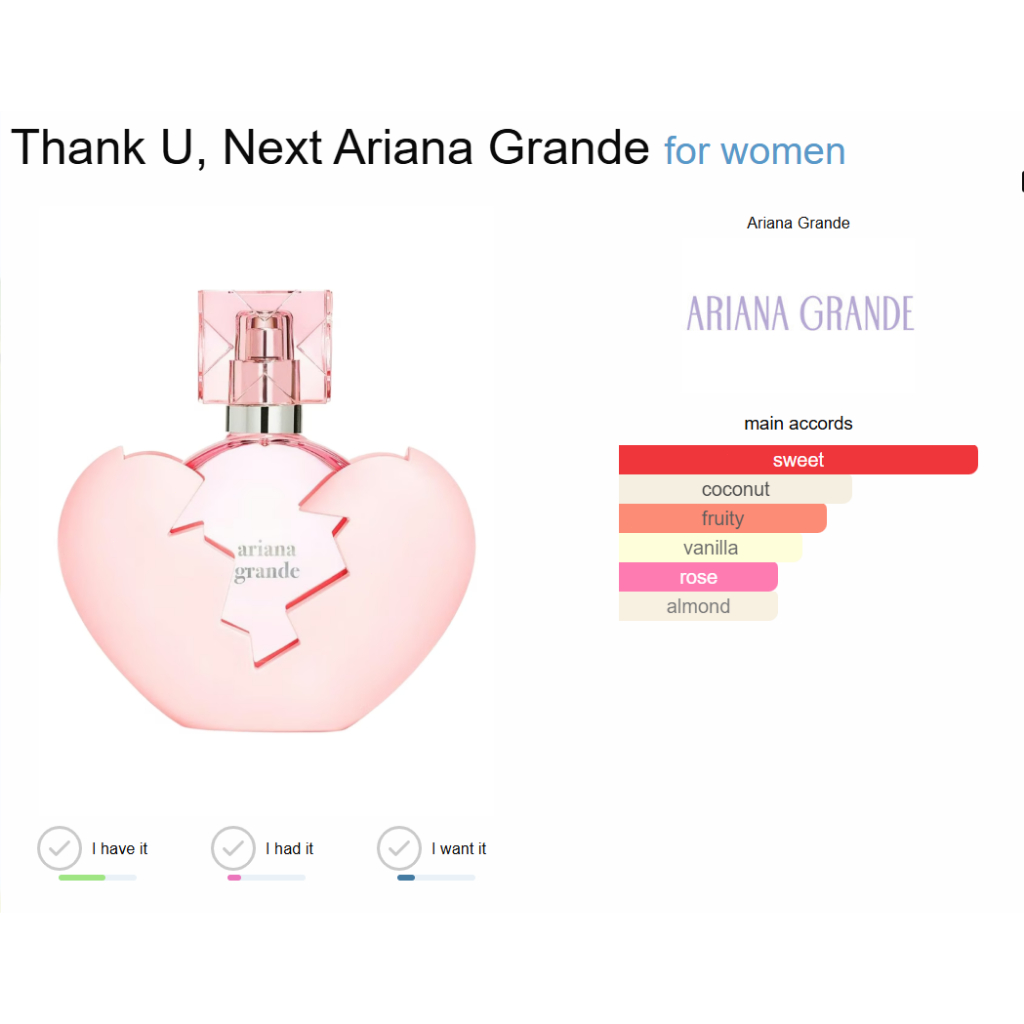Select the orange 'fruity' accord bar
This screenshot has width=1024, height=1024.
tap(722, 518)
